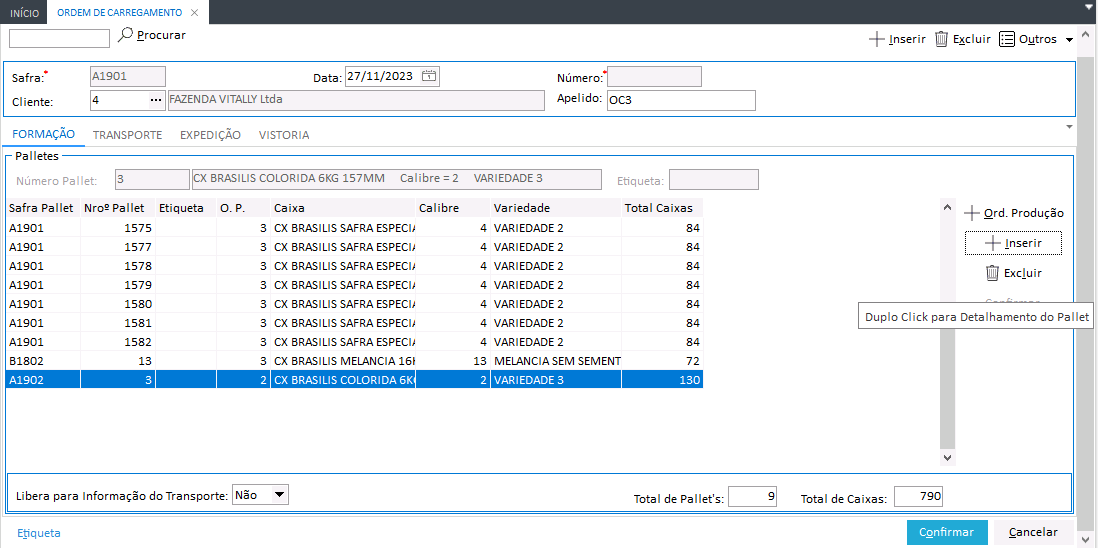Open Libera para Informação do Transporte dropdown

(279, 495)
